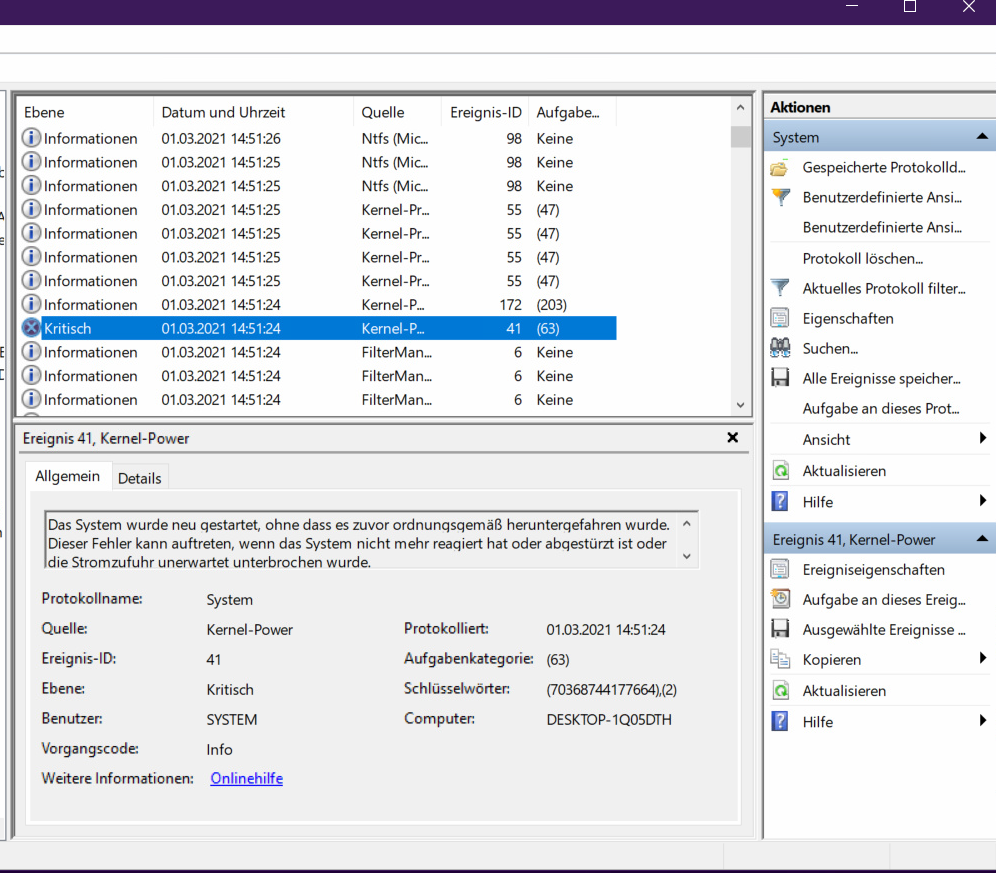
Task: Expand the Hilfe submenu arrow under System
Action: click(x=983, y=501)
